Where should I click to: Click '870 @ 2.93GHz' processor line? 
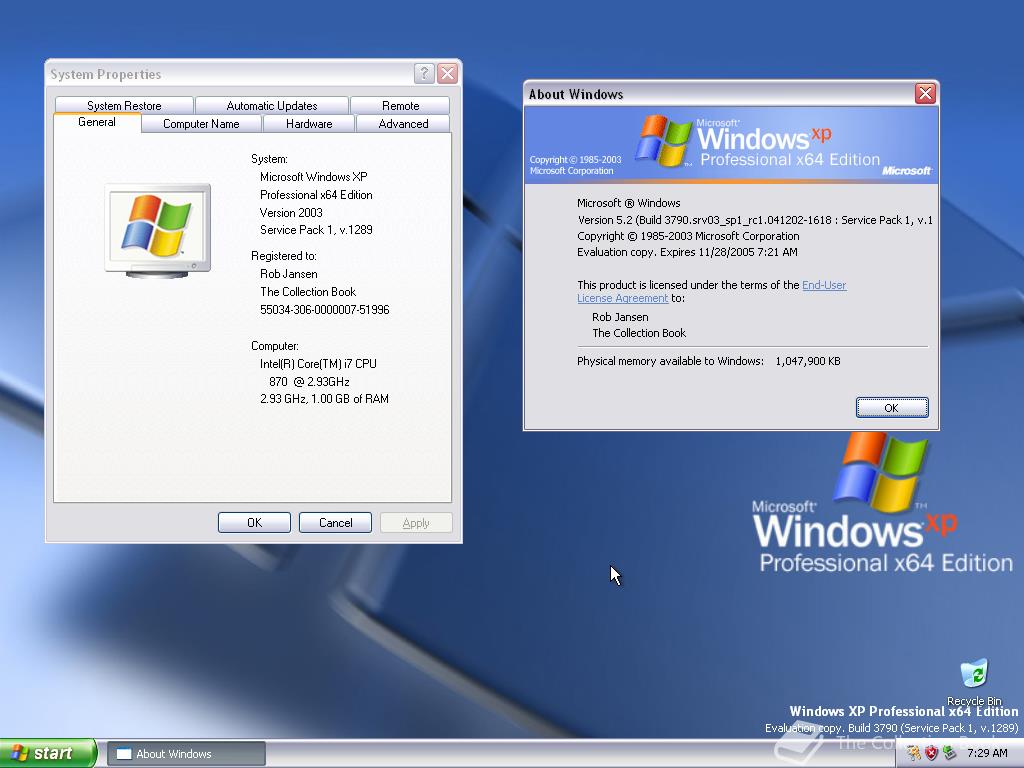[x=309, y=381]
